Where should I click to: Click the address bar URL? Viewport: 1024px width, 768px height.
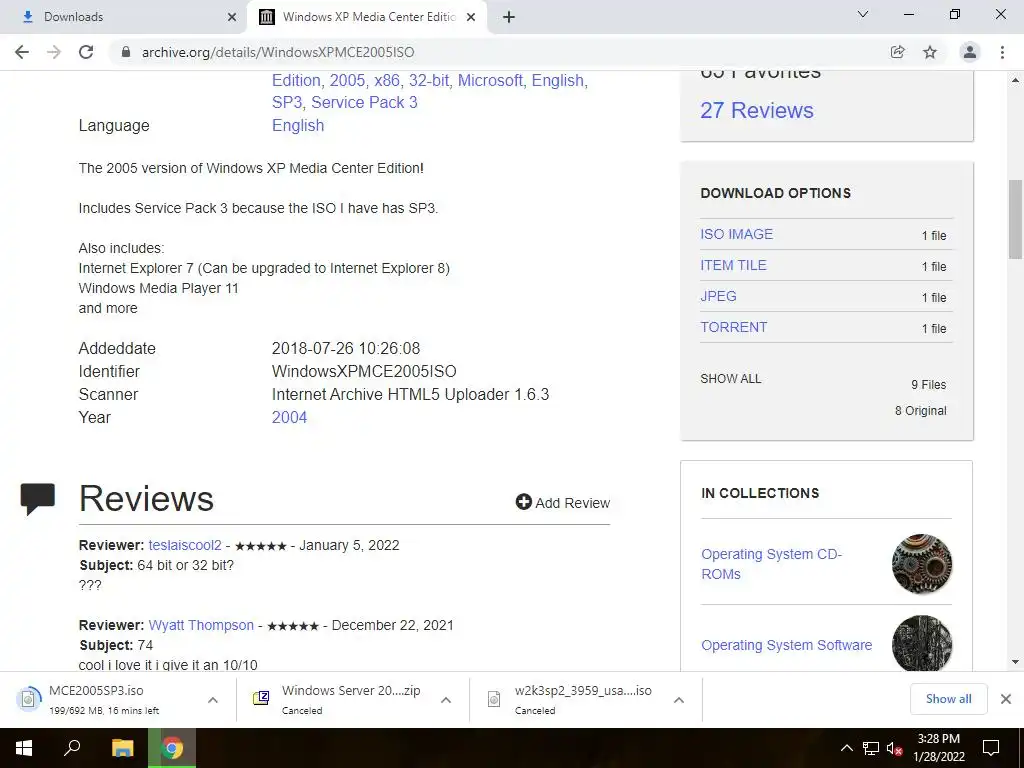pyautogui.click(x=278, y=52)
